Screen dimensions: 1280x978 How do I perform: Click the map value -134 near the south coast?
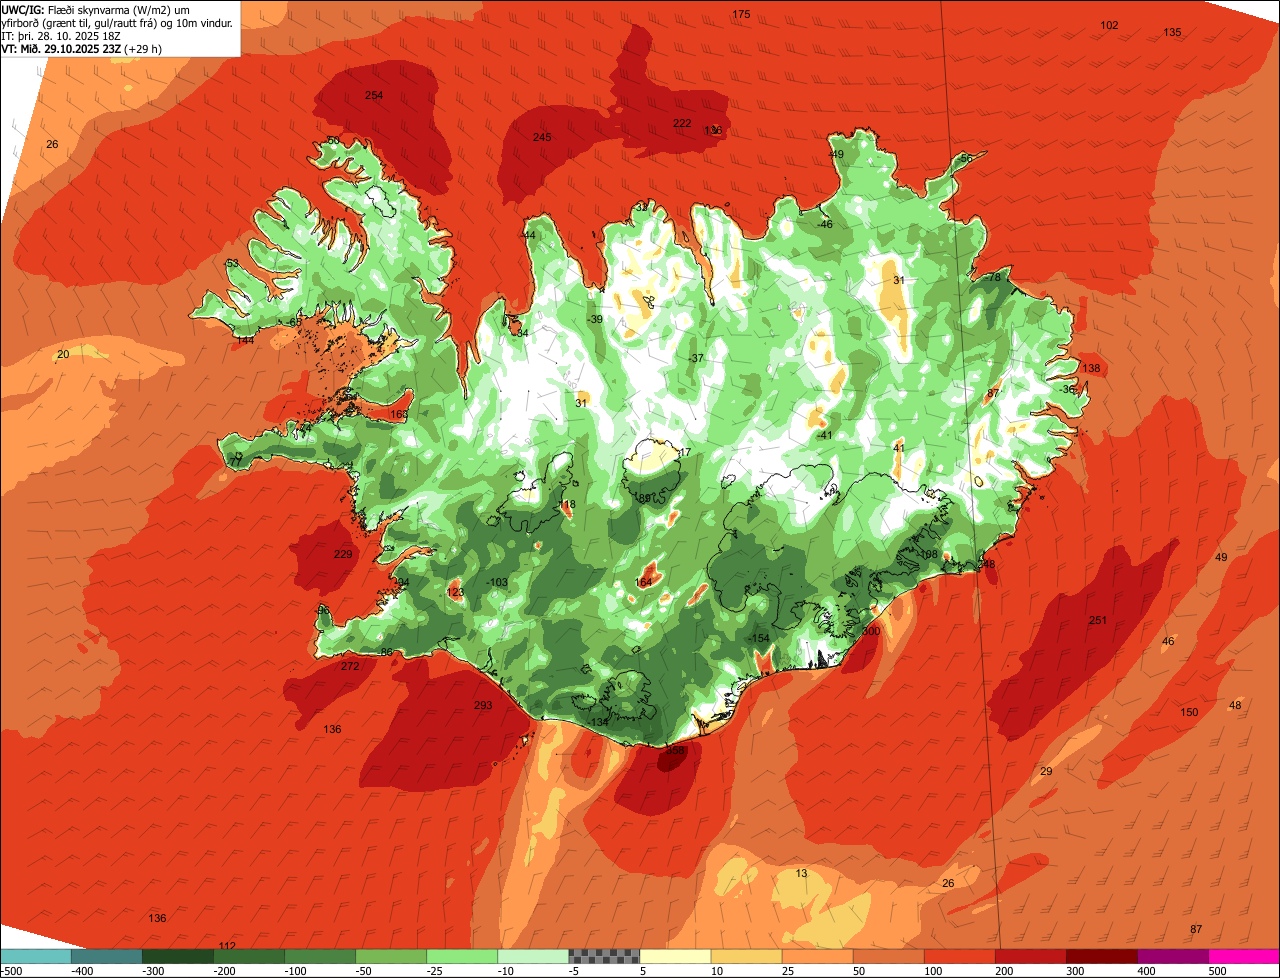point(597,722)
